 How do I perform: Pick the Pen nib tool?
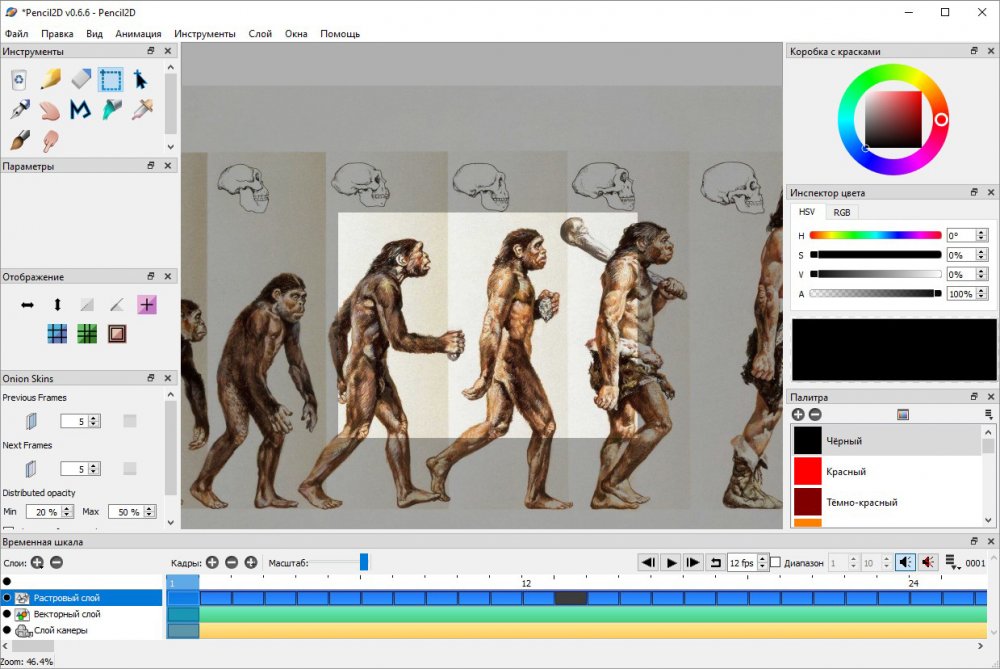coord(19,110)
